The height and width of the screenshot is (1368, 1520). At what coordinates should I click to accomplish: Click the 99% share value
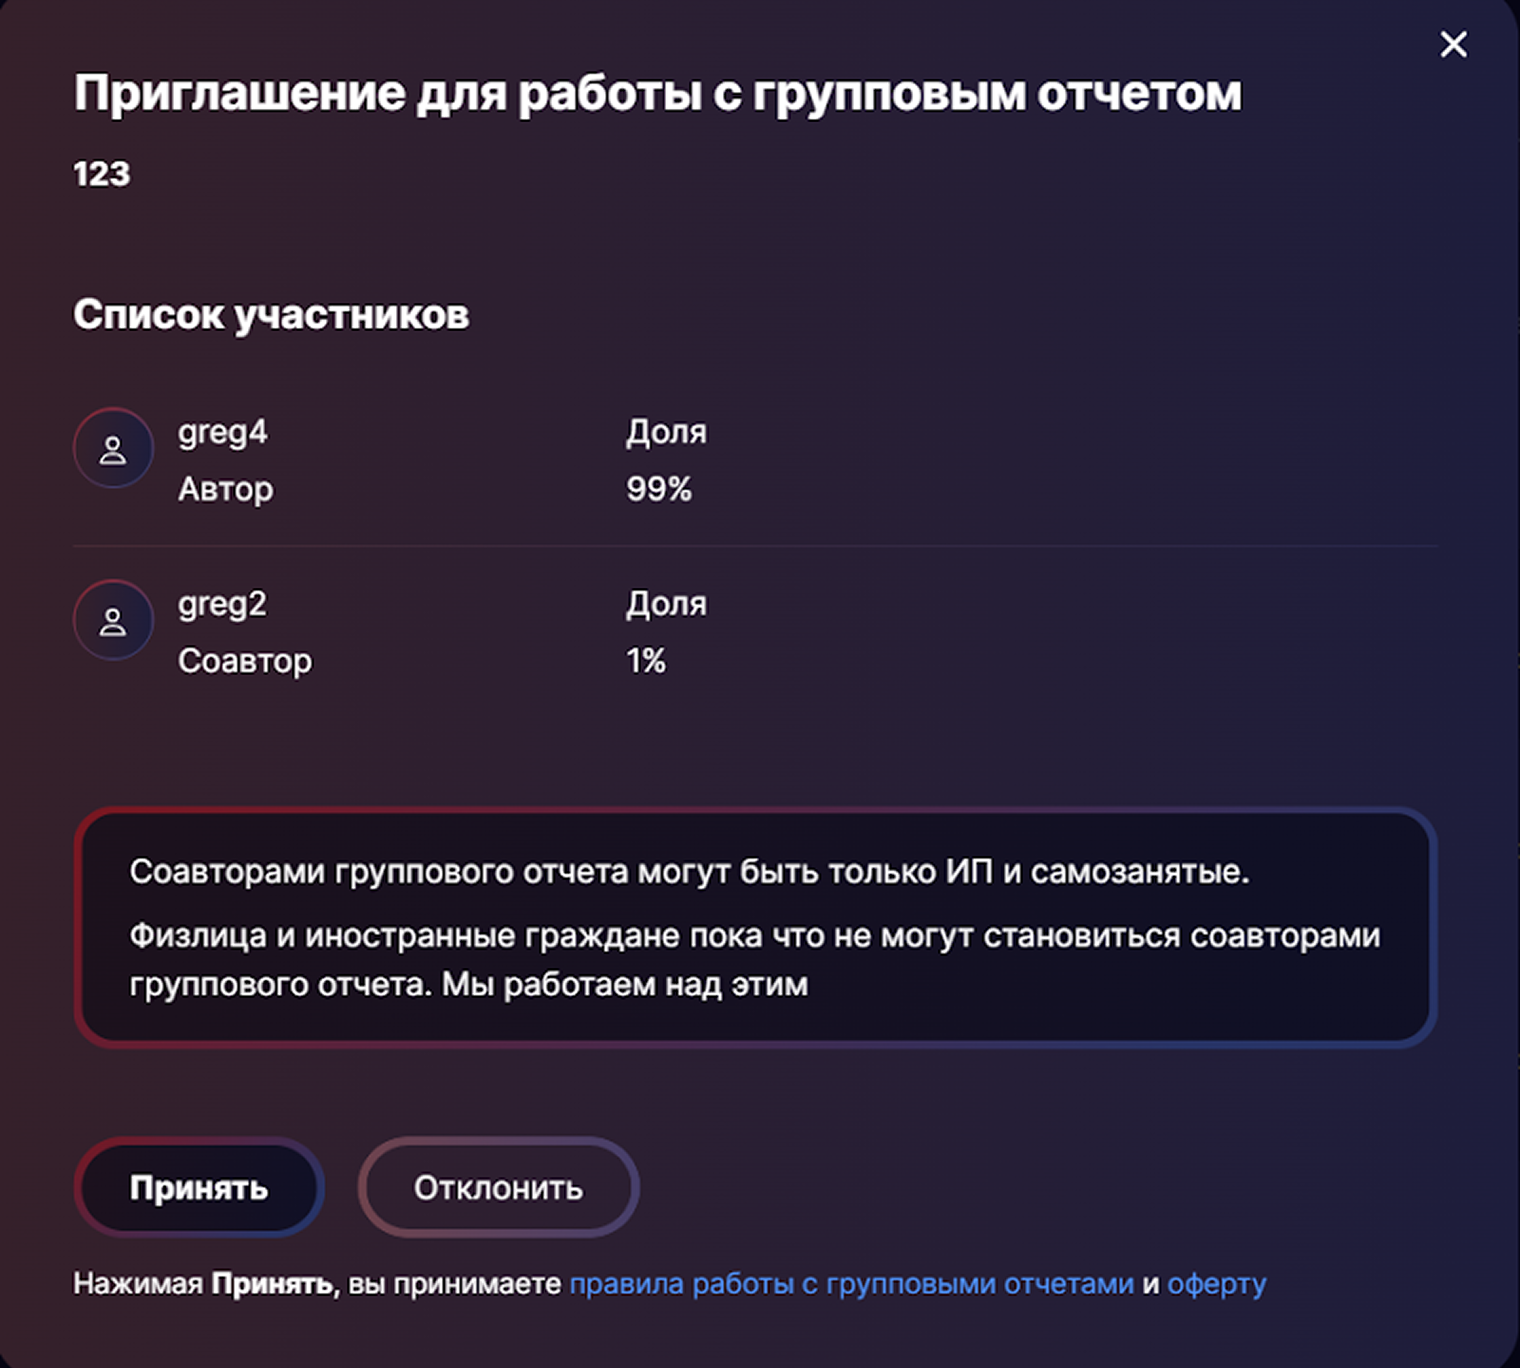pos(658,489)
